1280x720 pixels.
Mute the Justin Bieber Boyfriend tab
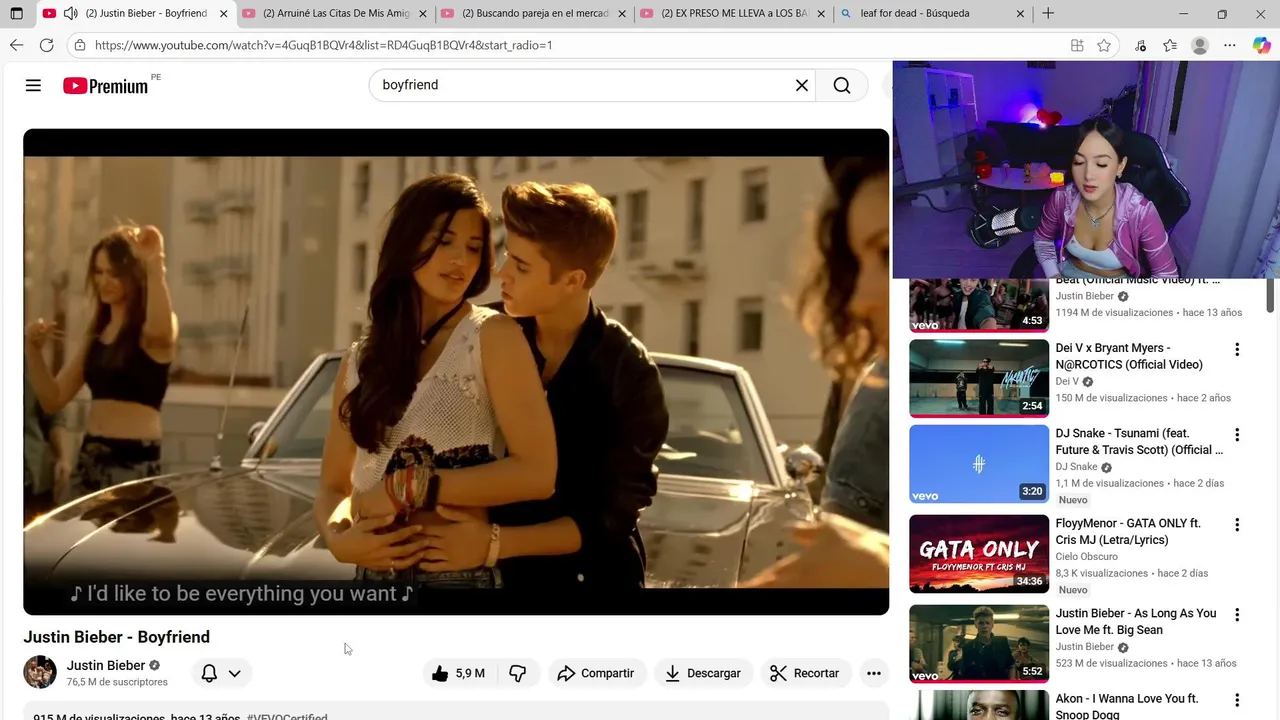coord(70,14)
